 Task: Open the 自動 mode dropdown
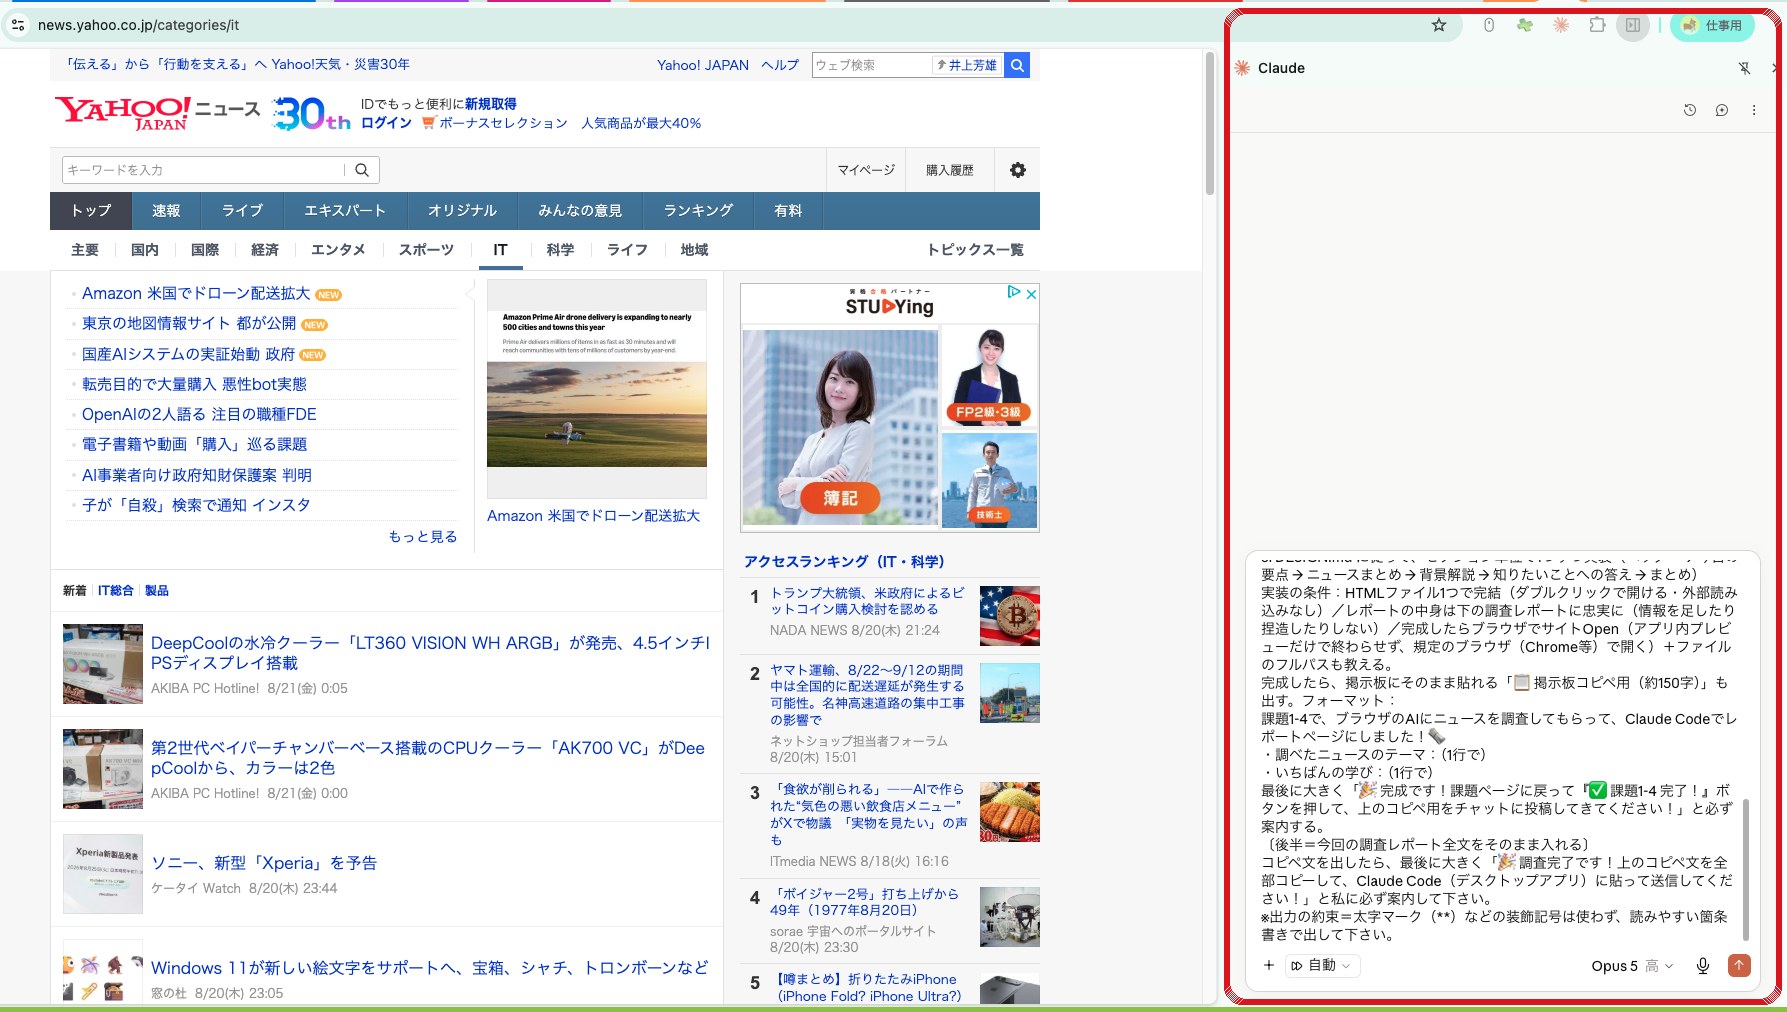(x=1321, y=965)
